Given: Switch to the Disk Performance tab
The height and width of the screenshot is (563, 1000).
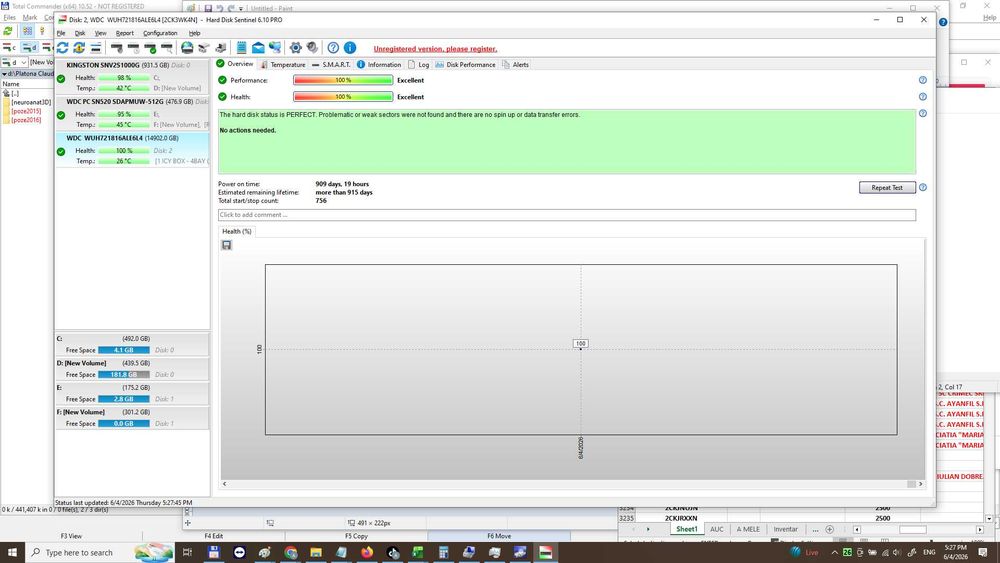Looking at the screenshot, I should click(465, 64).
